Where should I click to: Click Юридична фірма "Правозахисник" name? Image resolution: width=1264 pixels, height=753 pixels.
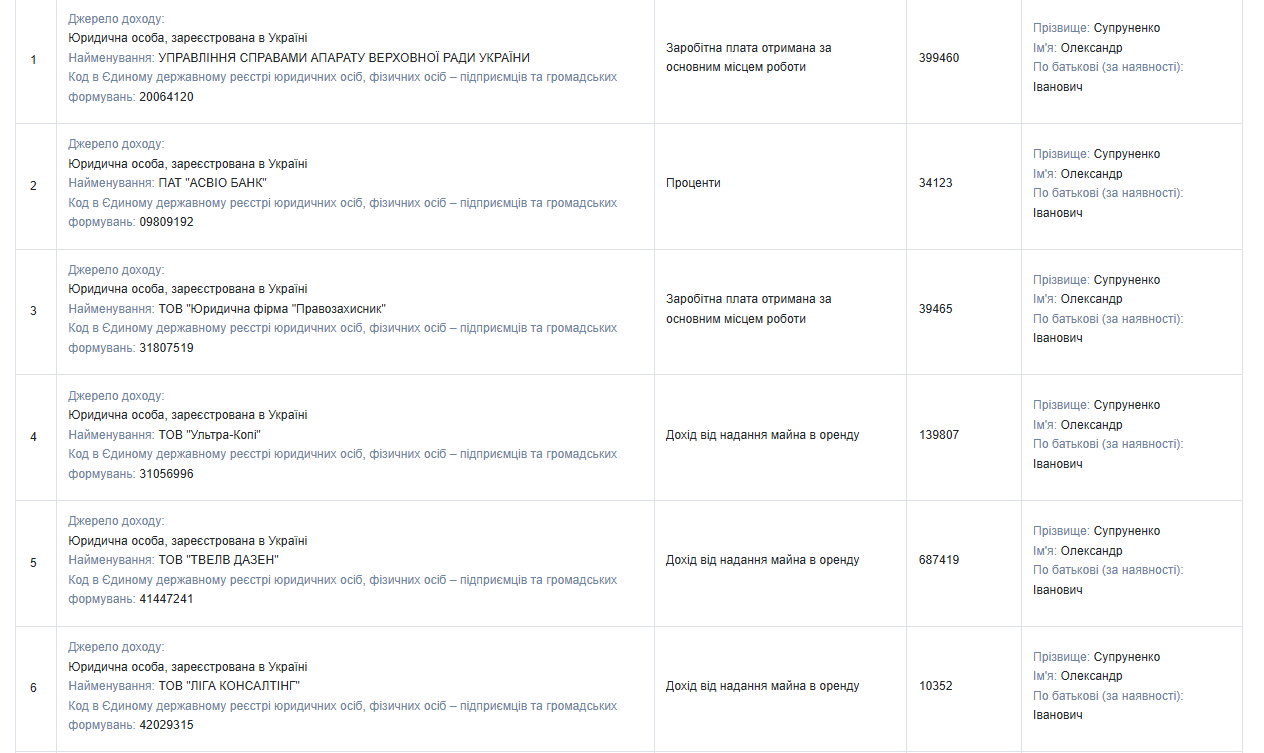(x=272, y=309)
